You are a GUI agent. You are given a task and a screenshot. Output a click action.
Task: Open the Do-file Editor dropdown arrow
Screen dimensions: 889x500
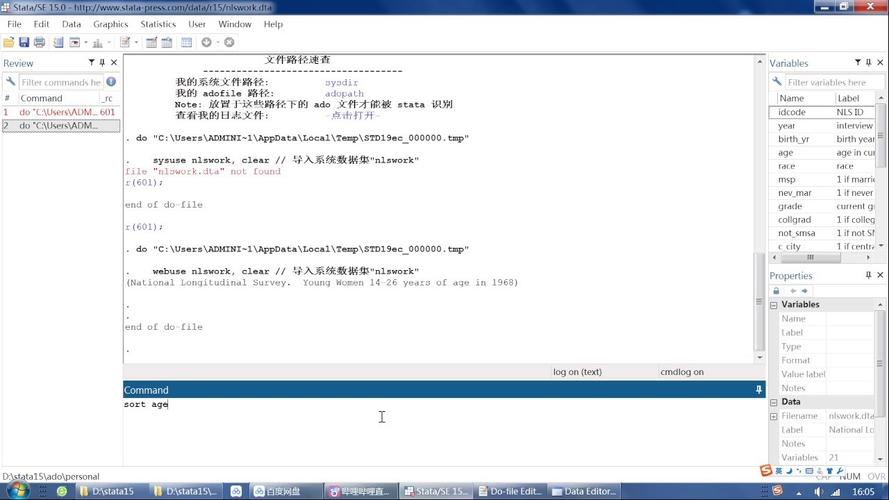click(136, 43)
